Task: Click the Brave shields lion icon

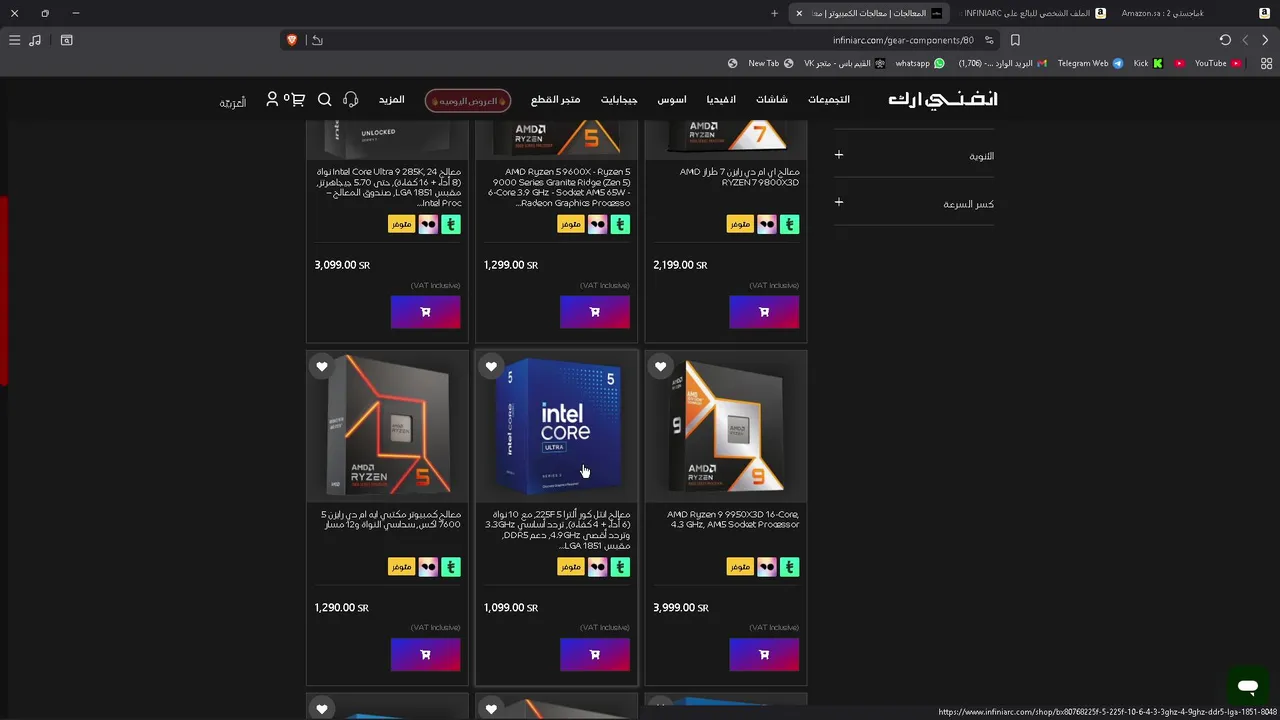Action: point(292,40)
